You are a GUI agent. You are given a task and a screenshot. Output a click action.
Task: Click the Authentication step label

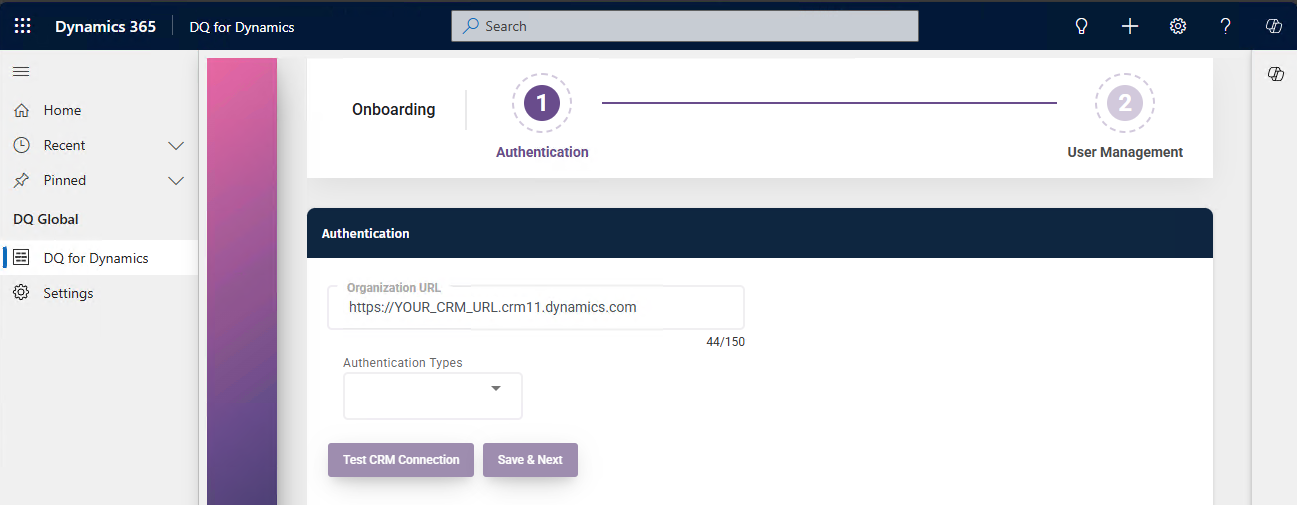[542, 152]
